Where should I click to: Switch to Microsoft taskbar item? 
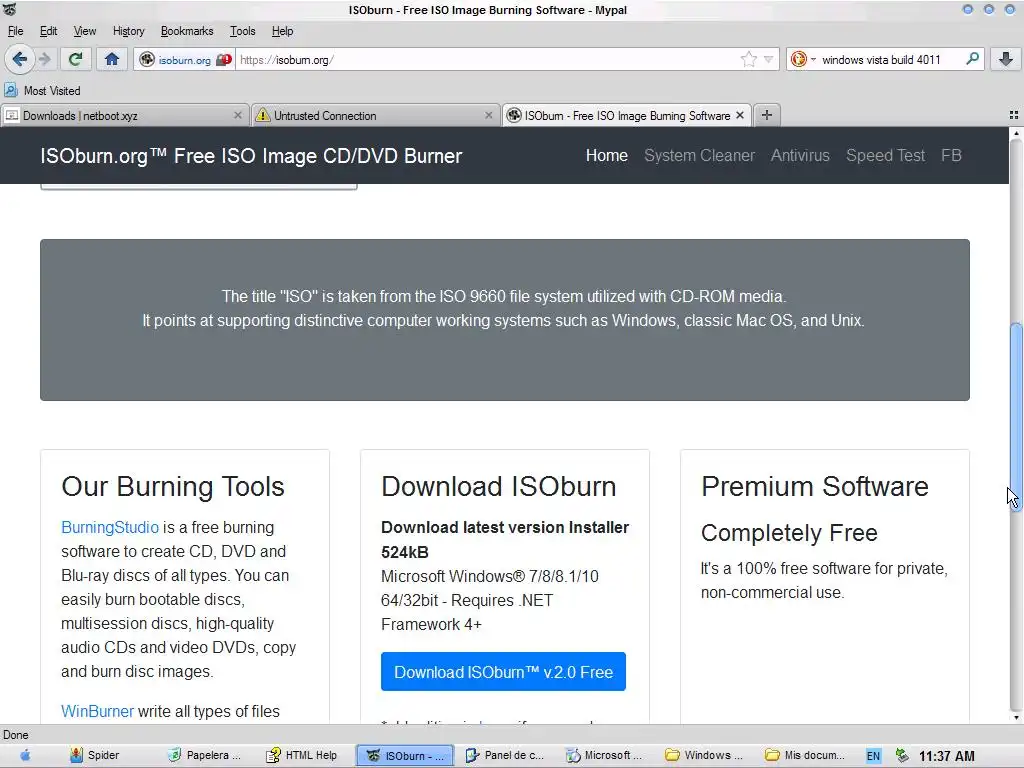click(605, 756)
